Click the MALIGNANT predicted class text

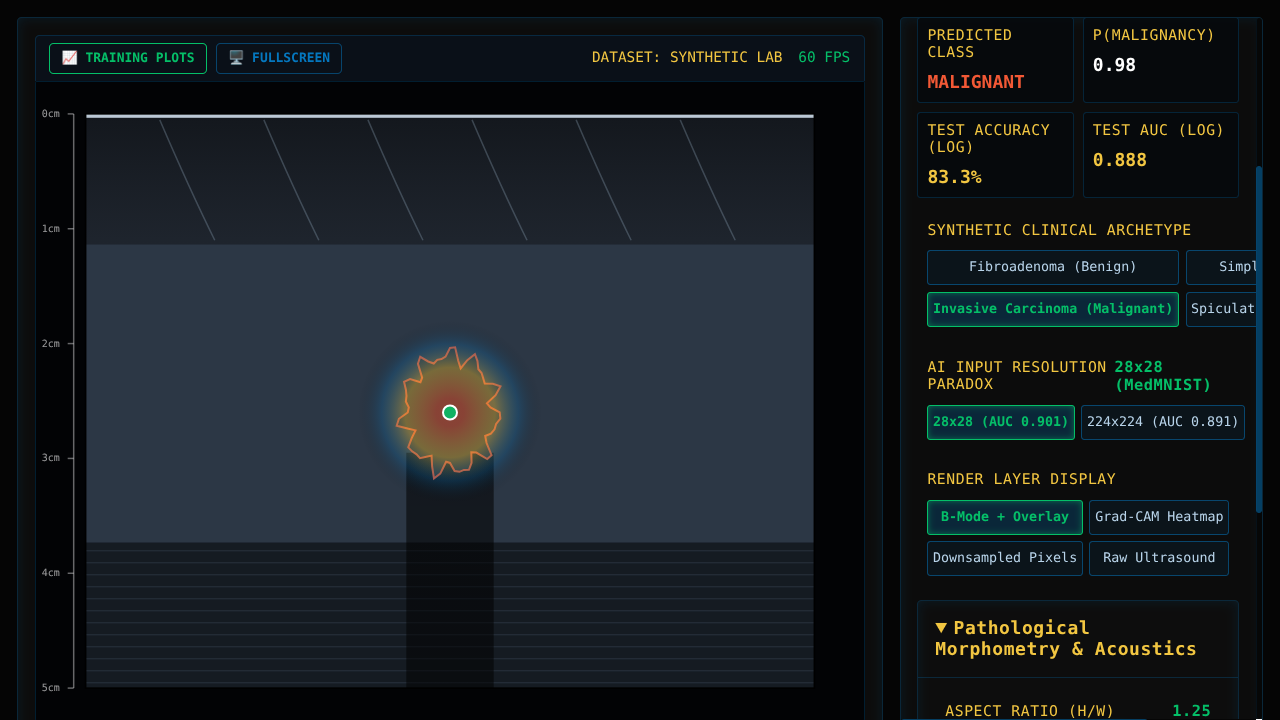tap(976, 82)
